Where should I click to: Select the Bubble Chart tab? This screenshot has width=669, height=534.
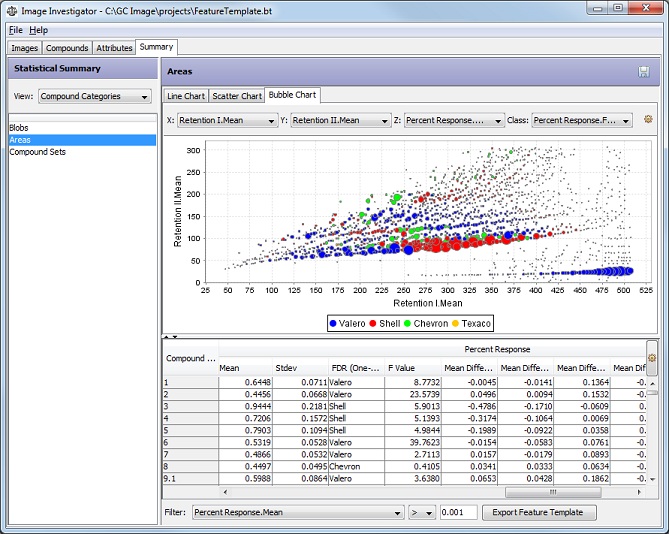coord(292,95)
